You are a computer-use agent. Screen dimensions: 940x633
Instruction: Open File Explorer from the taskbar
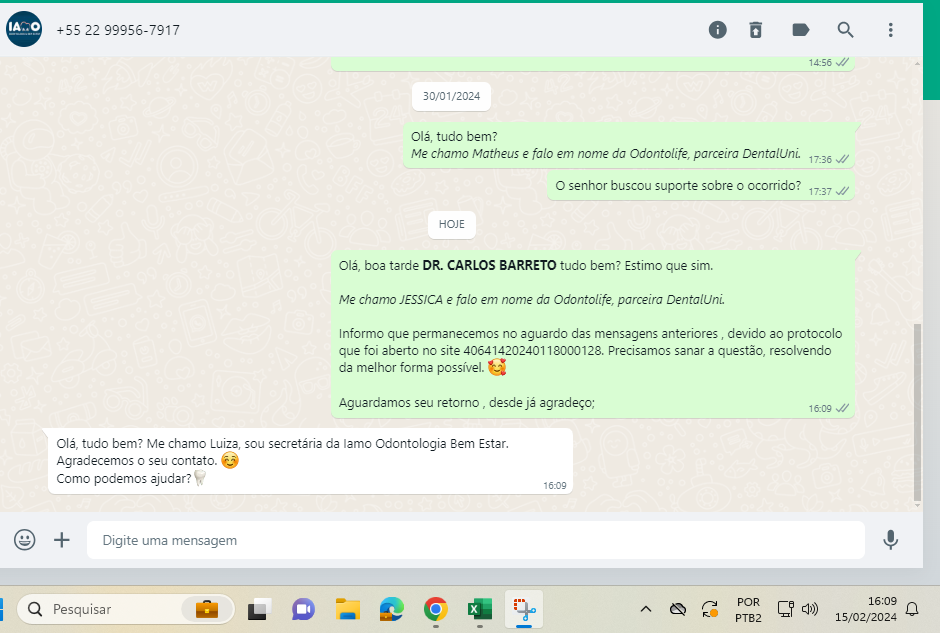(348, 610)
